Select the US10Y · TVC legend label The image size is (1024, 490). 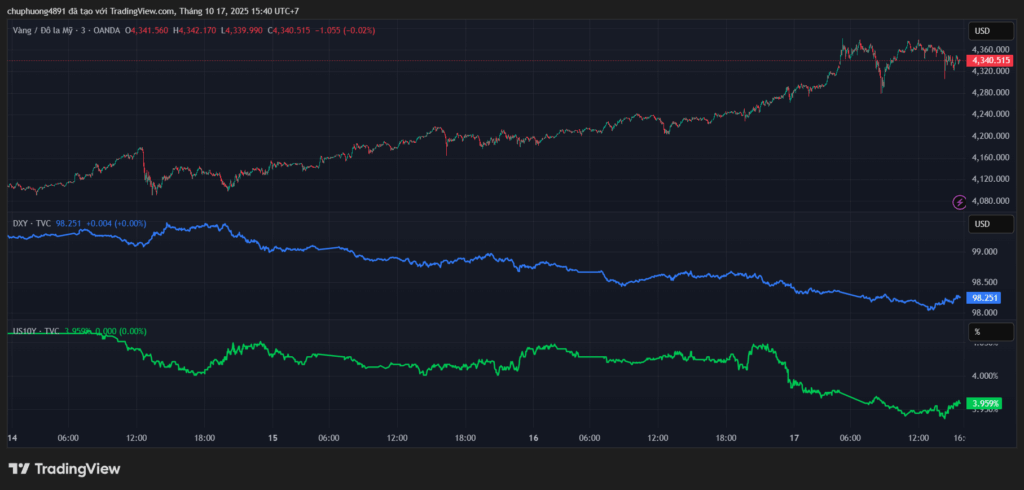click(35, 330)
